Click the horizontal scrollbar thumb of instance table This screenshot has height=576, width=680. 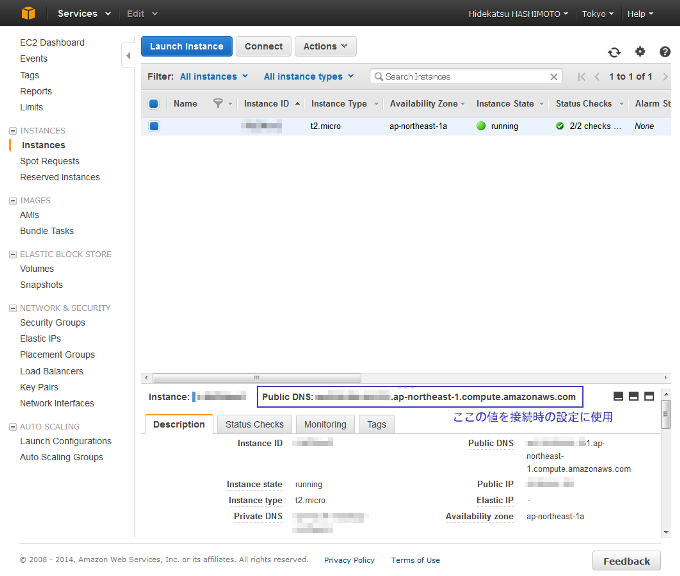point(257,378)
